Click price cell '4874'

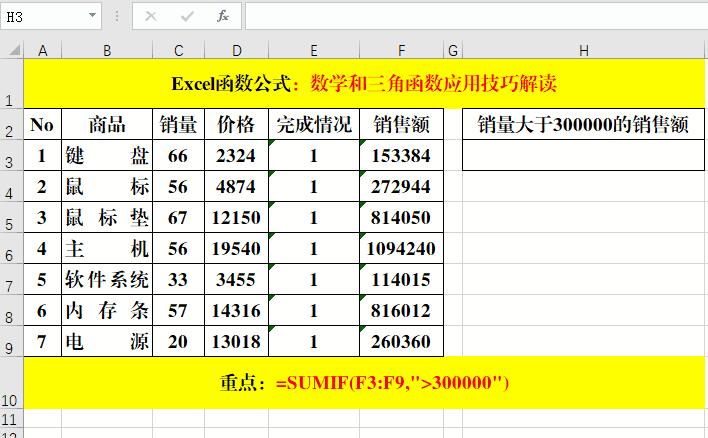(237, 186)
